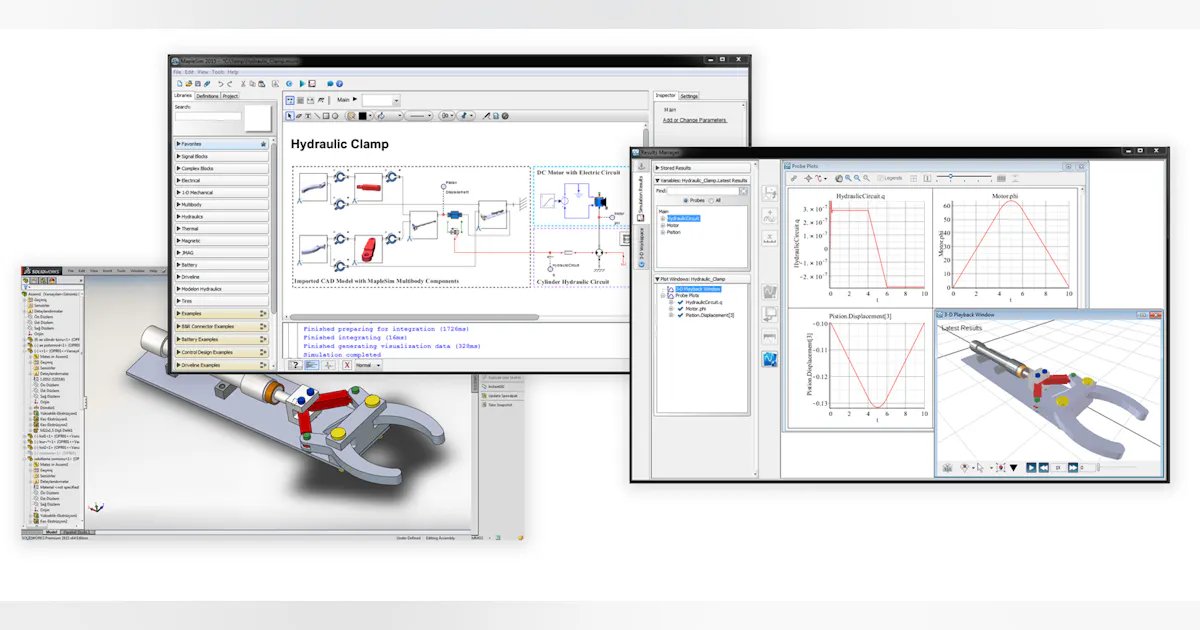Click the Model tab in SolidWorks window
The height and width of the screenshot is (630, 1200).
coord(51,532)
